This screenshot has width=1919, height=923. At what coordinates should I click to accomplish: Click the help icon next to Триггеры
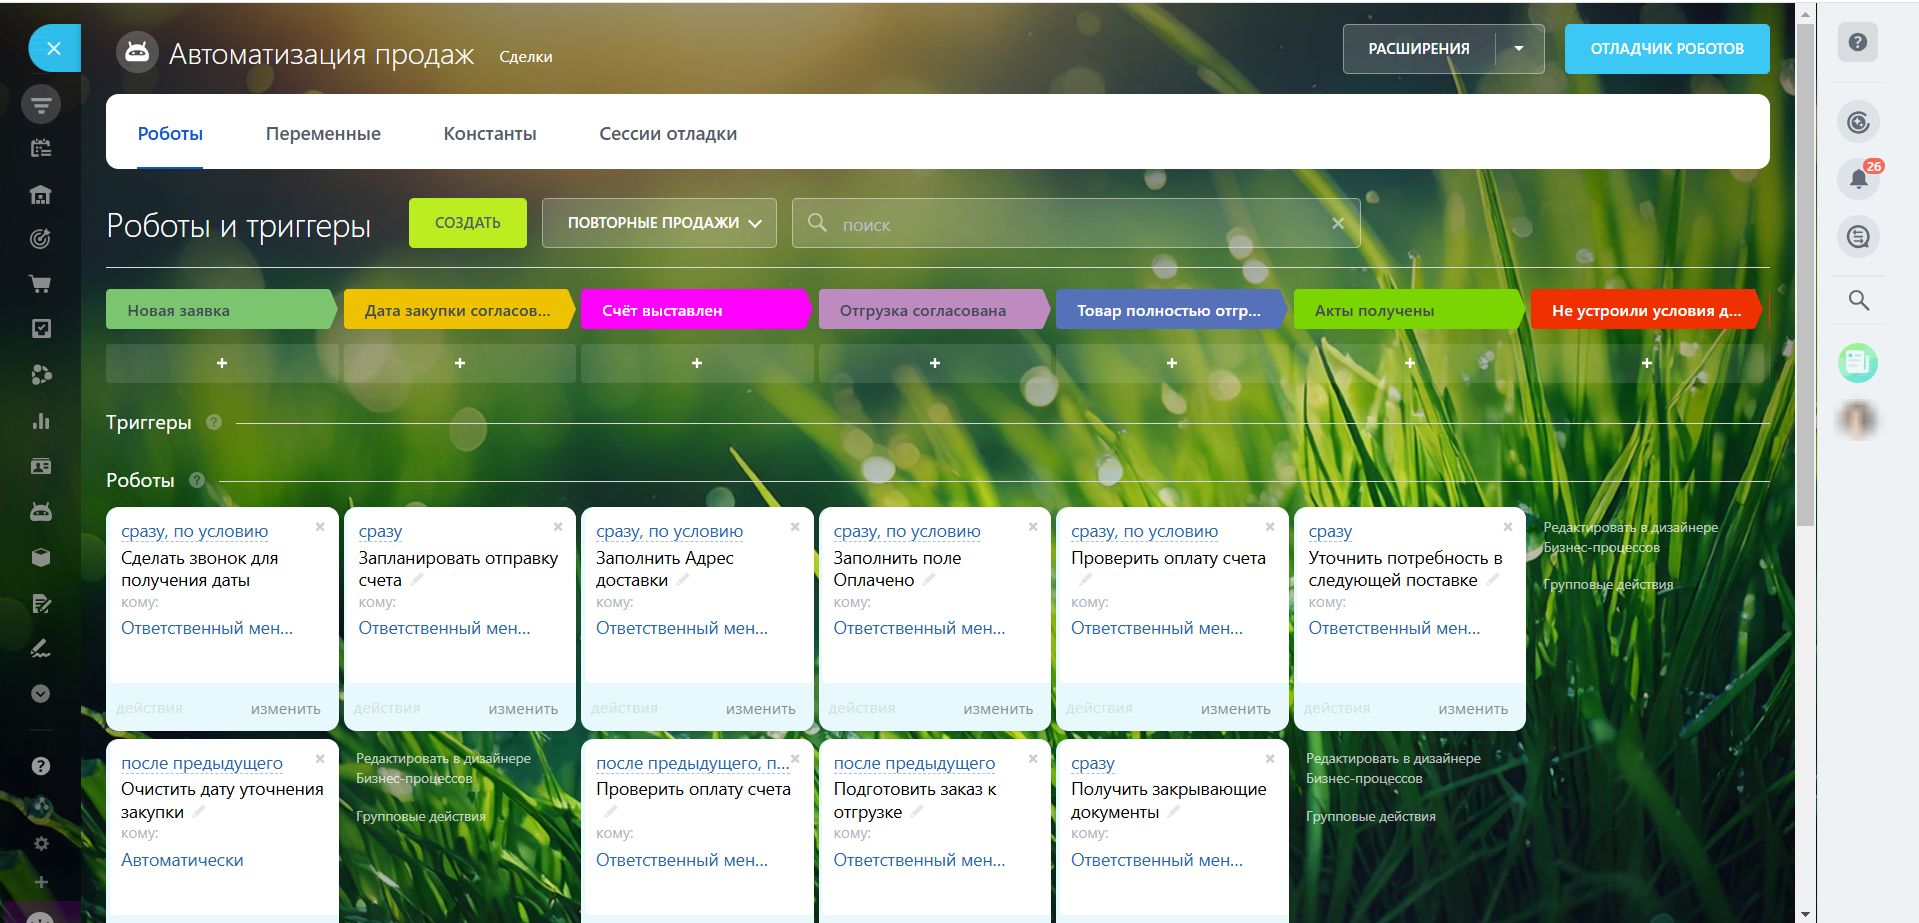213,422
